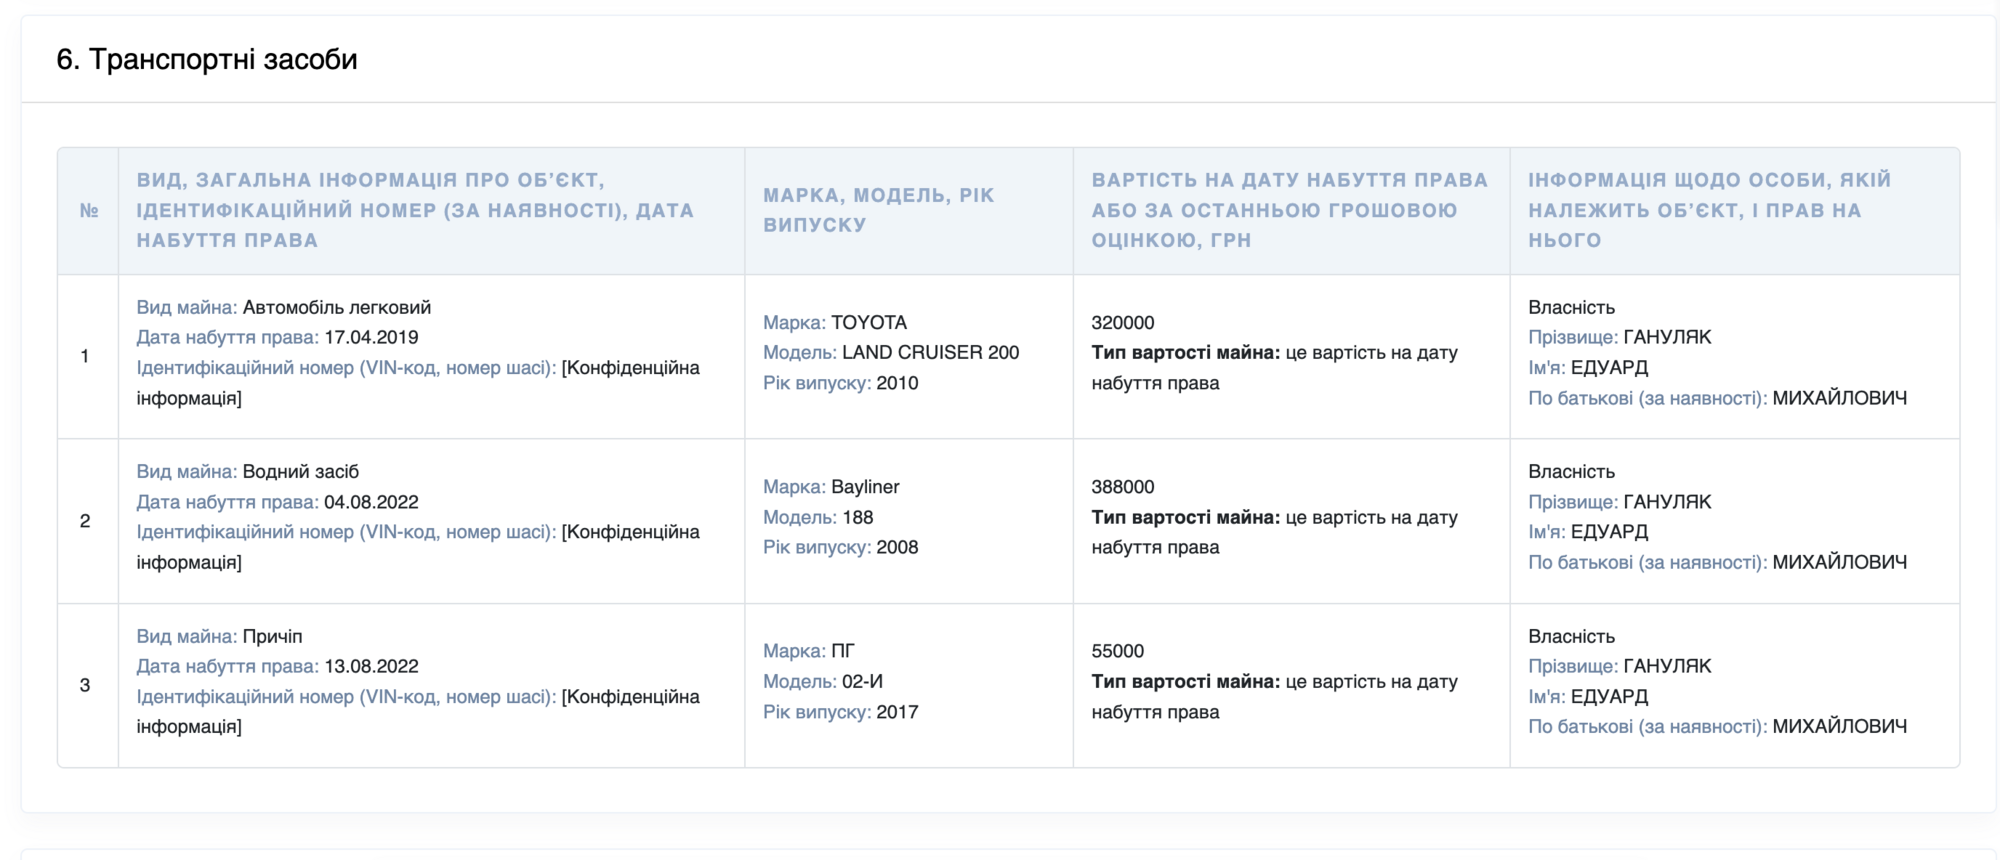Click acquisition date 17.04.2019

coord(371,337)
